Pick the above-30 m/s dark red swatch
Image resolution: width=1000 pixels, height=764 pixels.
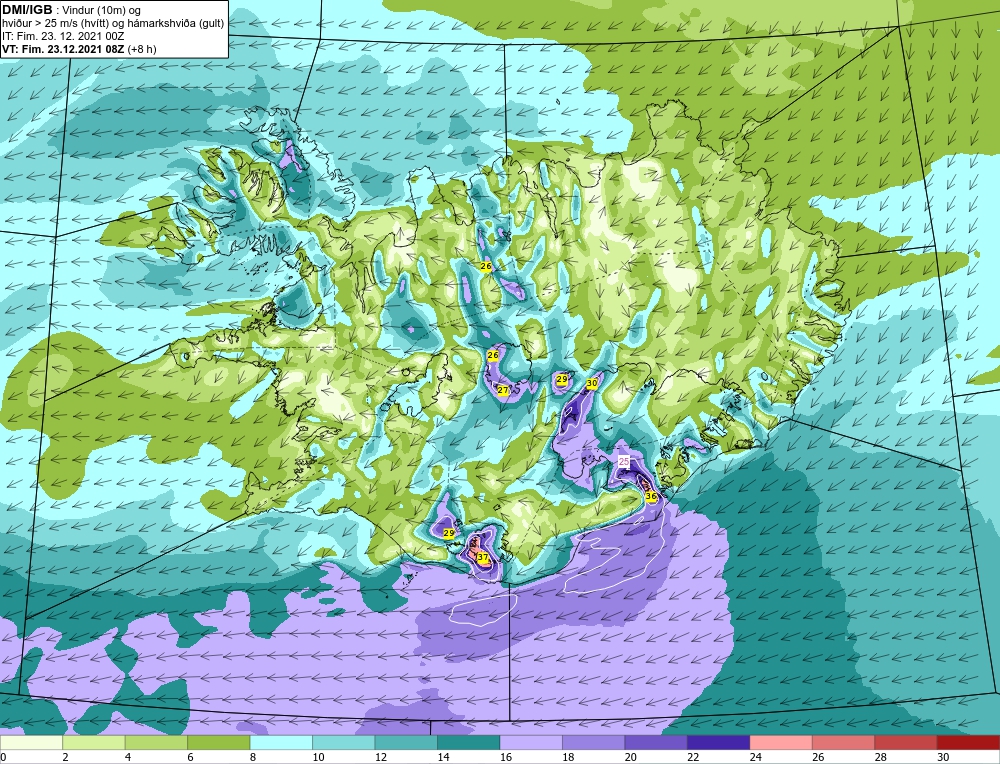(x=969, y=742)
